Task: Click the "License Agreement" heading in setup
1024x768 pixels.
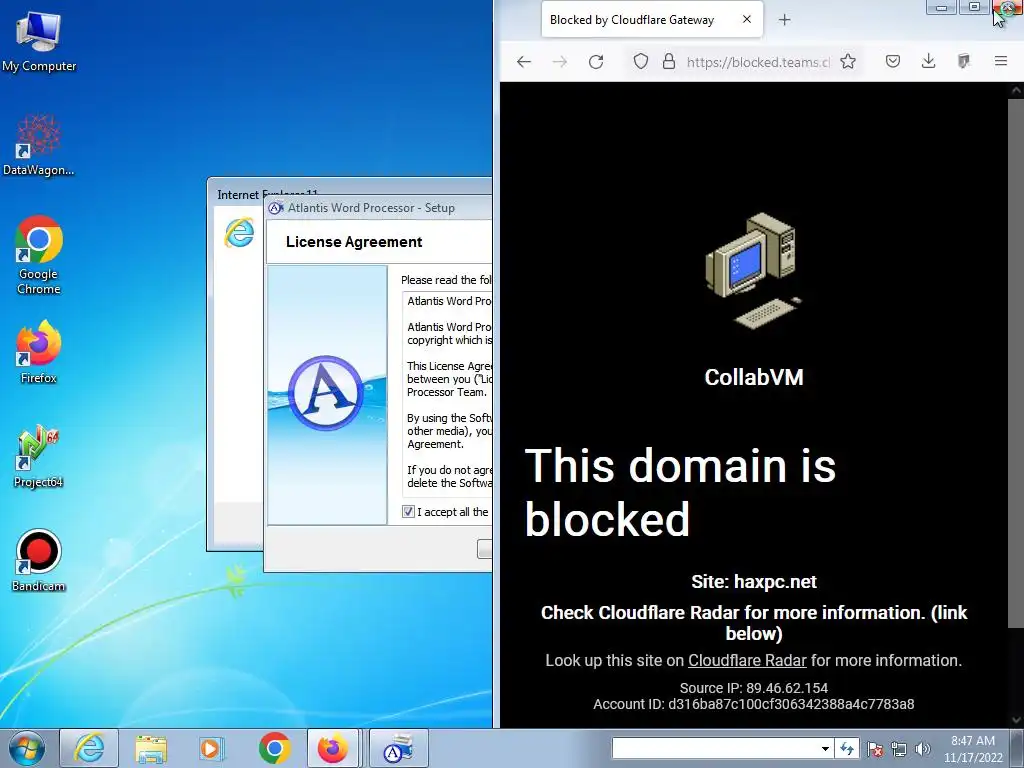Action: 354,242
